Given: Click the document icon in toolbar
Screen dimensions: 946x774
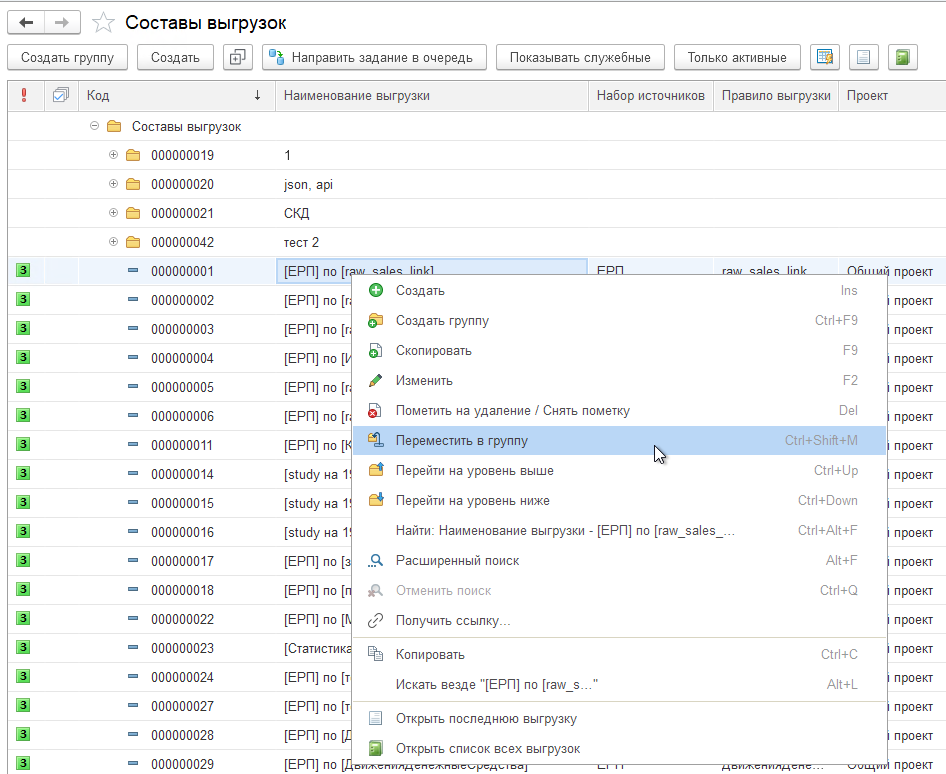Looking at the screenshot, I should (x=864, y=57).
